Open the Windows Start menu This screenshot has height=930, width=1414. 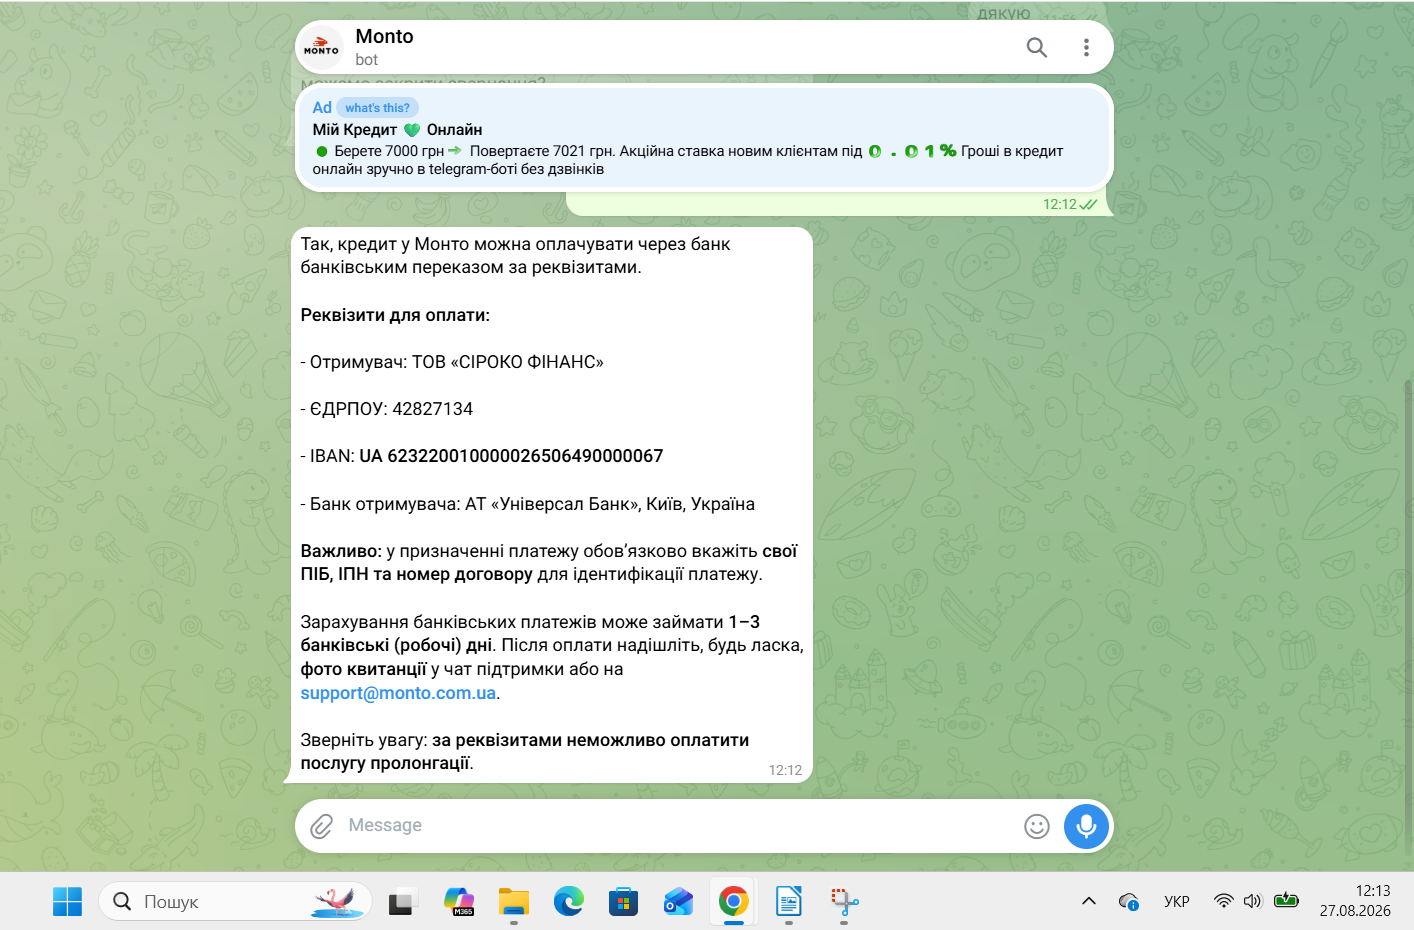click(67, 902)
